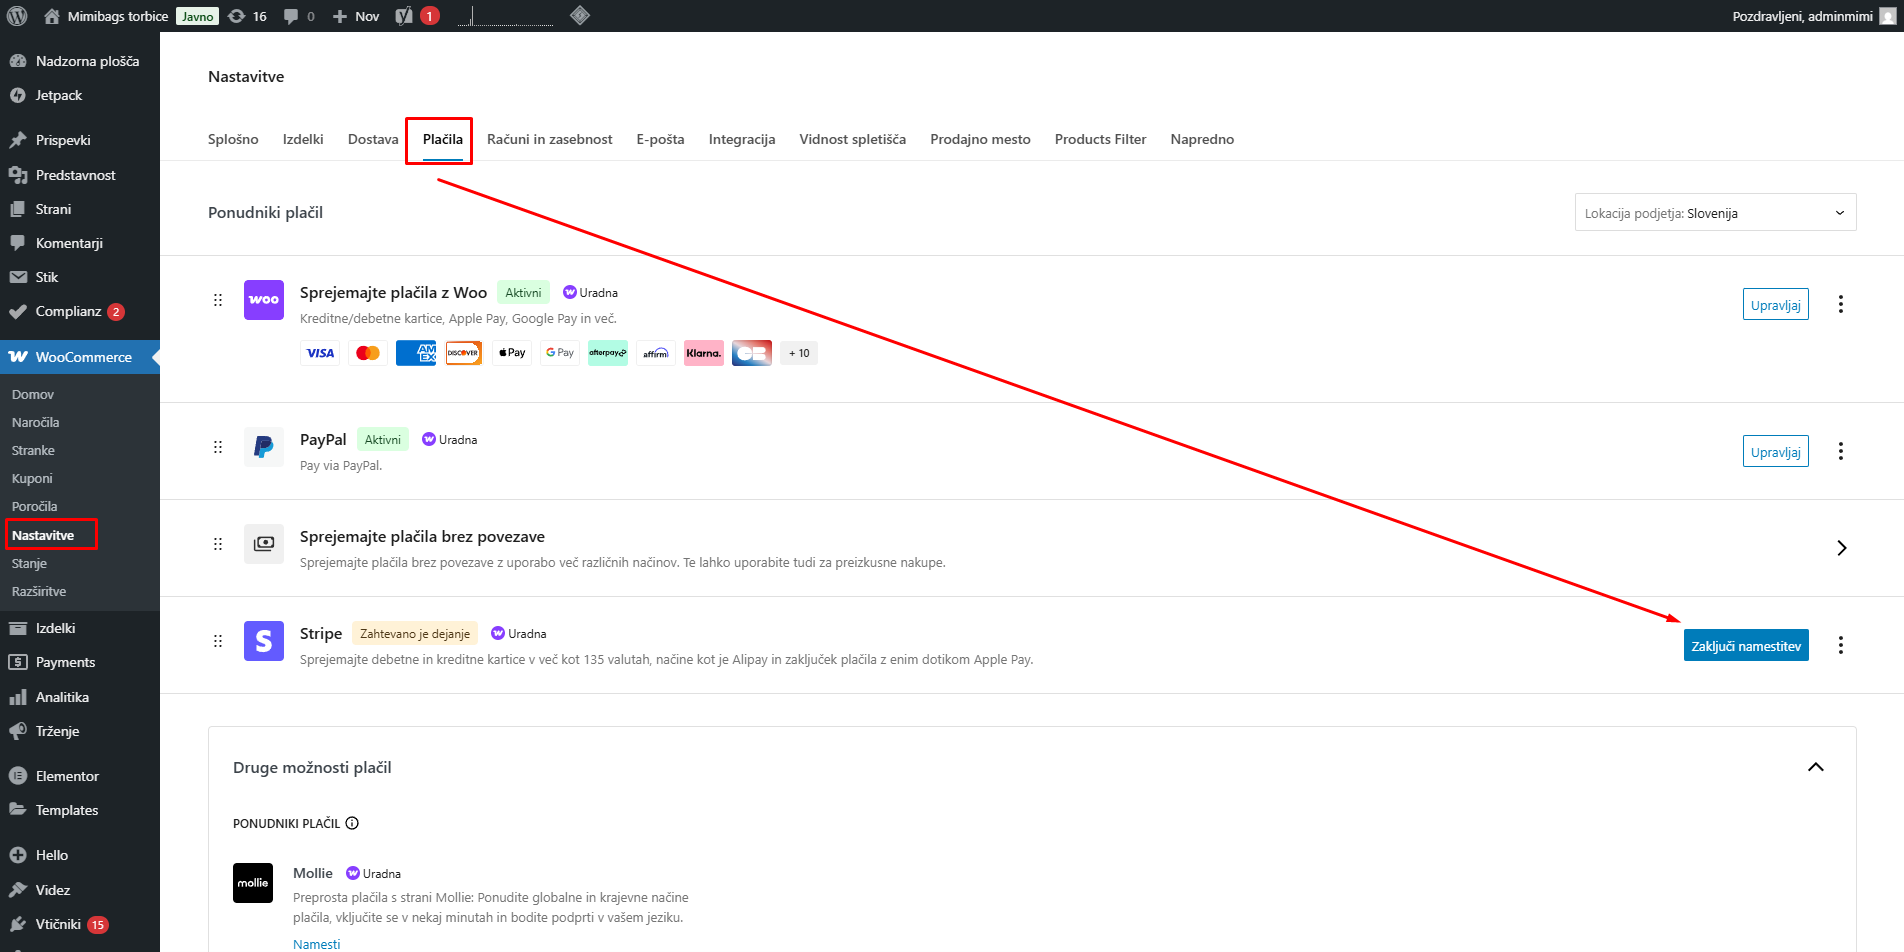Collapse the Druge možnosti plačil section

(1816, 767)
